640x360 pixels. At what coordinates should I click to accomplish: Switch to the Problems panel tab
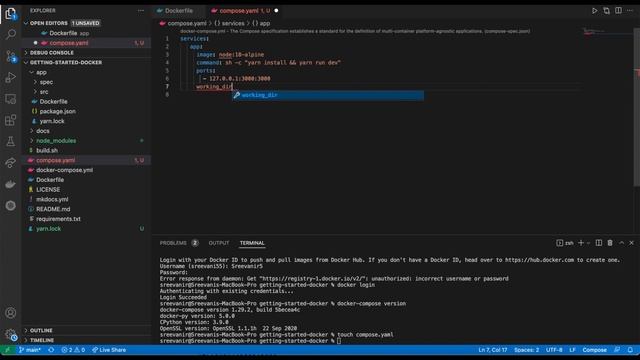pos(179,243)
